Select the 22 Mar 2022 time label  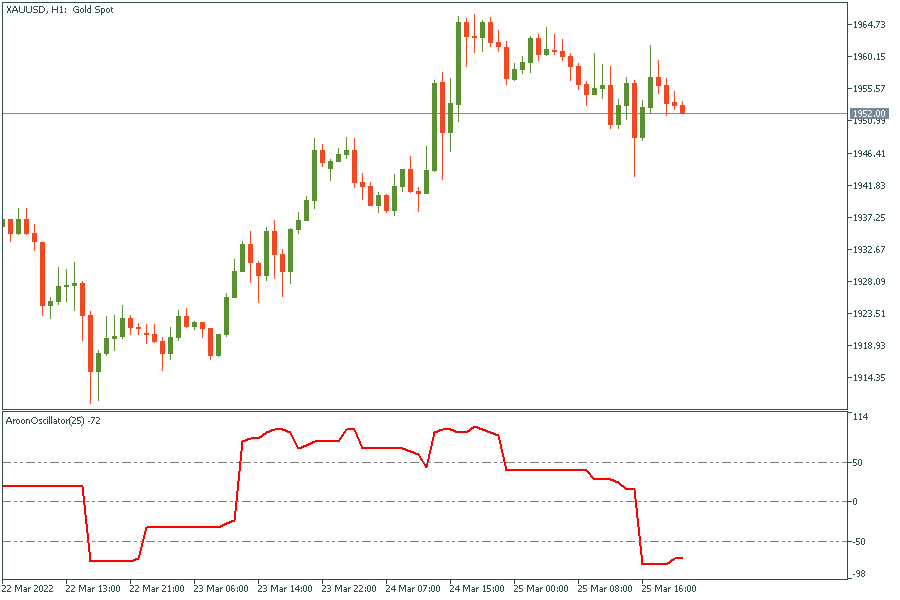(x=29, y=589)
